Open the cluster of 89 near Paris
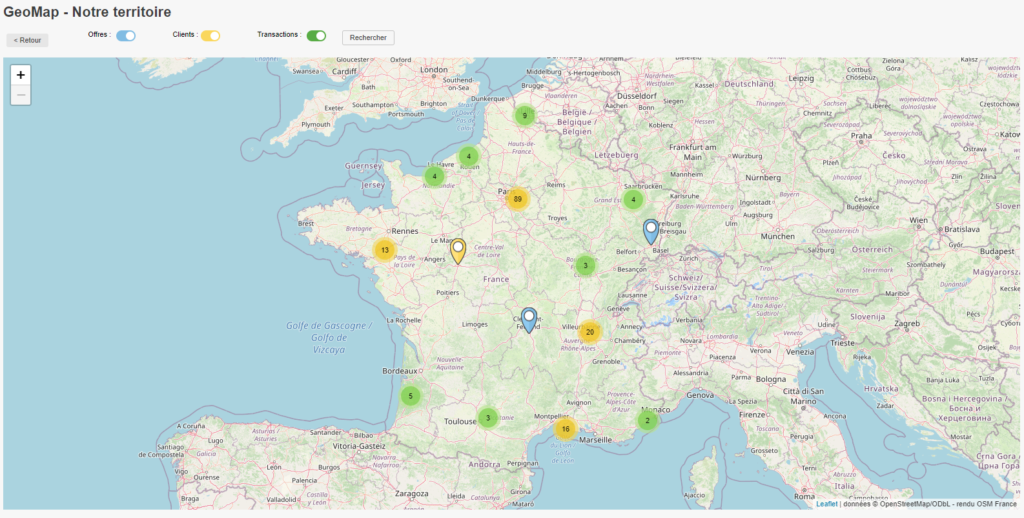 click(517, 199)
